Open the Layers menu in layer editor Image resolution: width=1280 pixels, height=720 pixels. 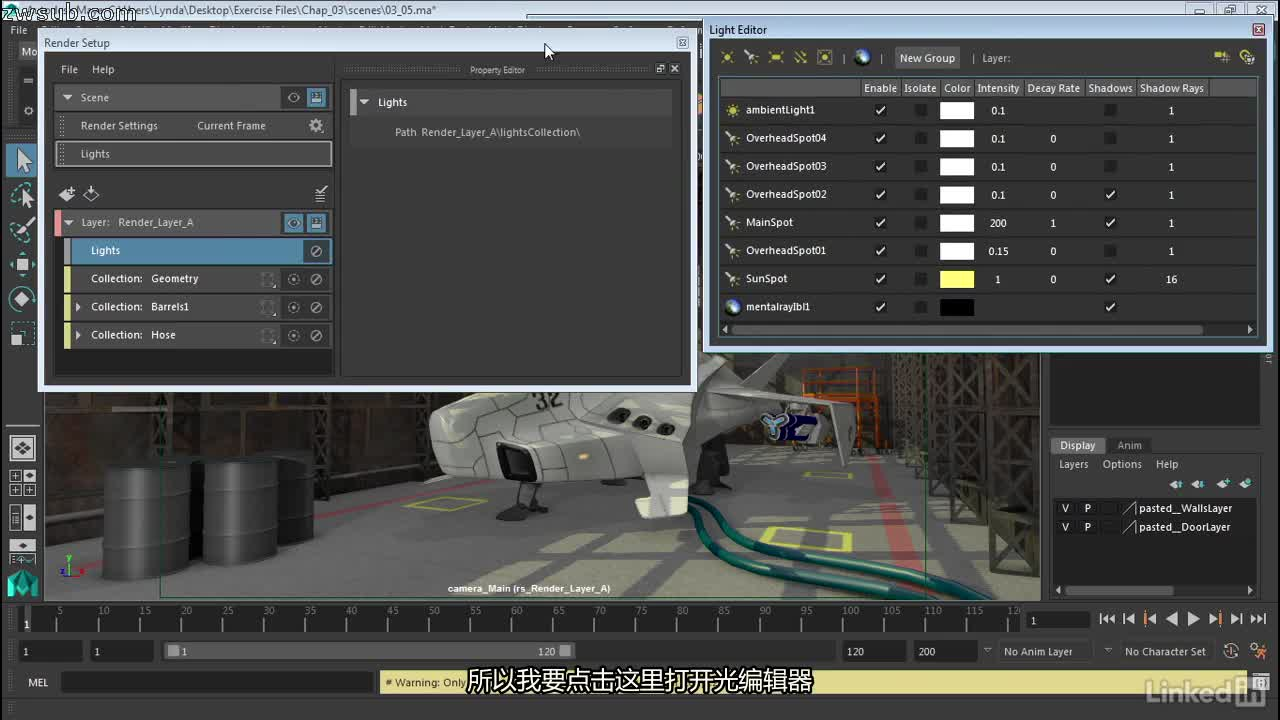[x=1073, y=464]
